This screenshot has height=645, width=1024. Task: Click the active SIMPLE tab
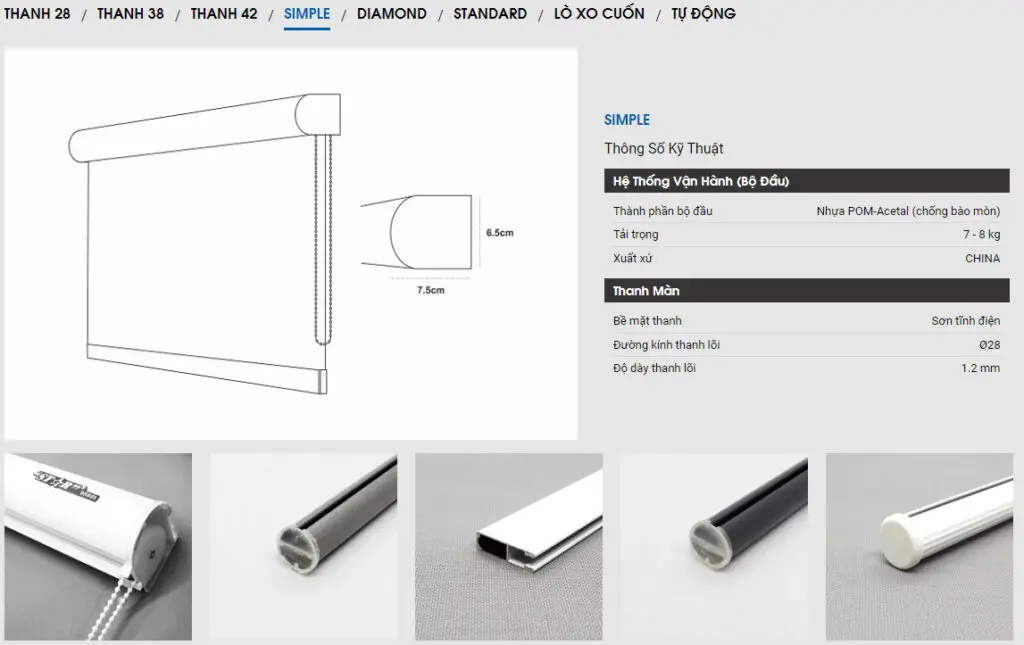tap(307, 14)
